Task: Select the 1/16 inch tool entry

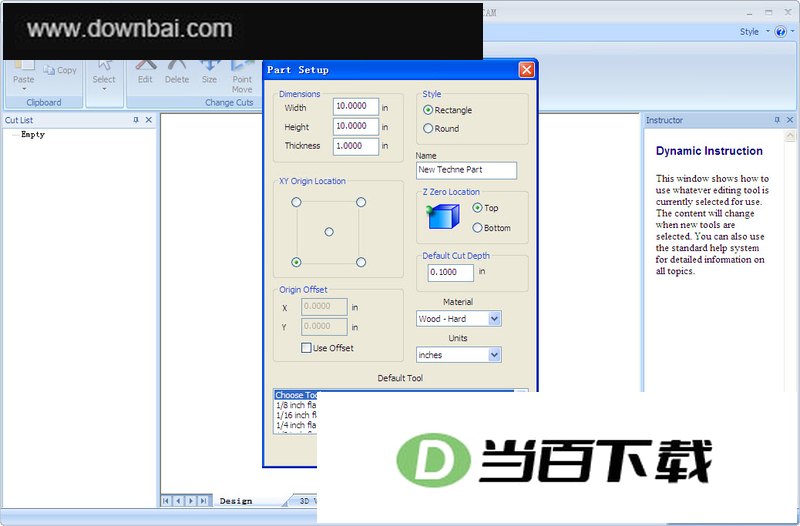Action: point(296,415)
